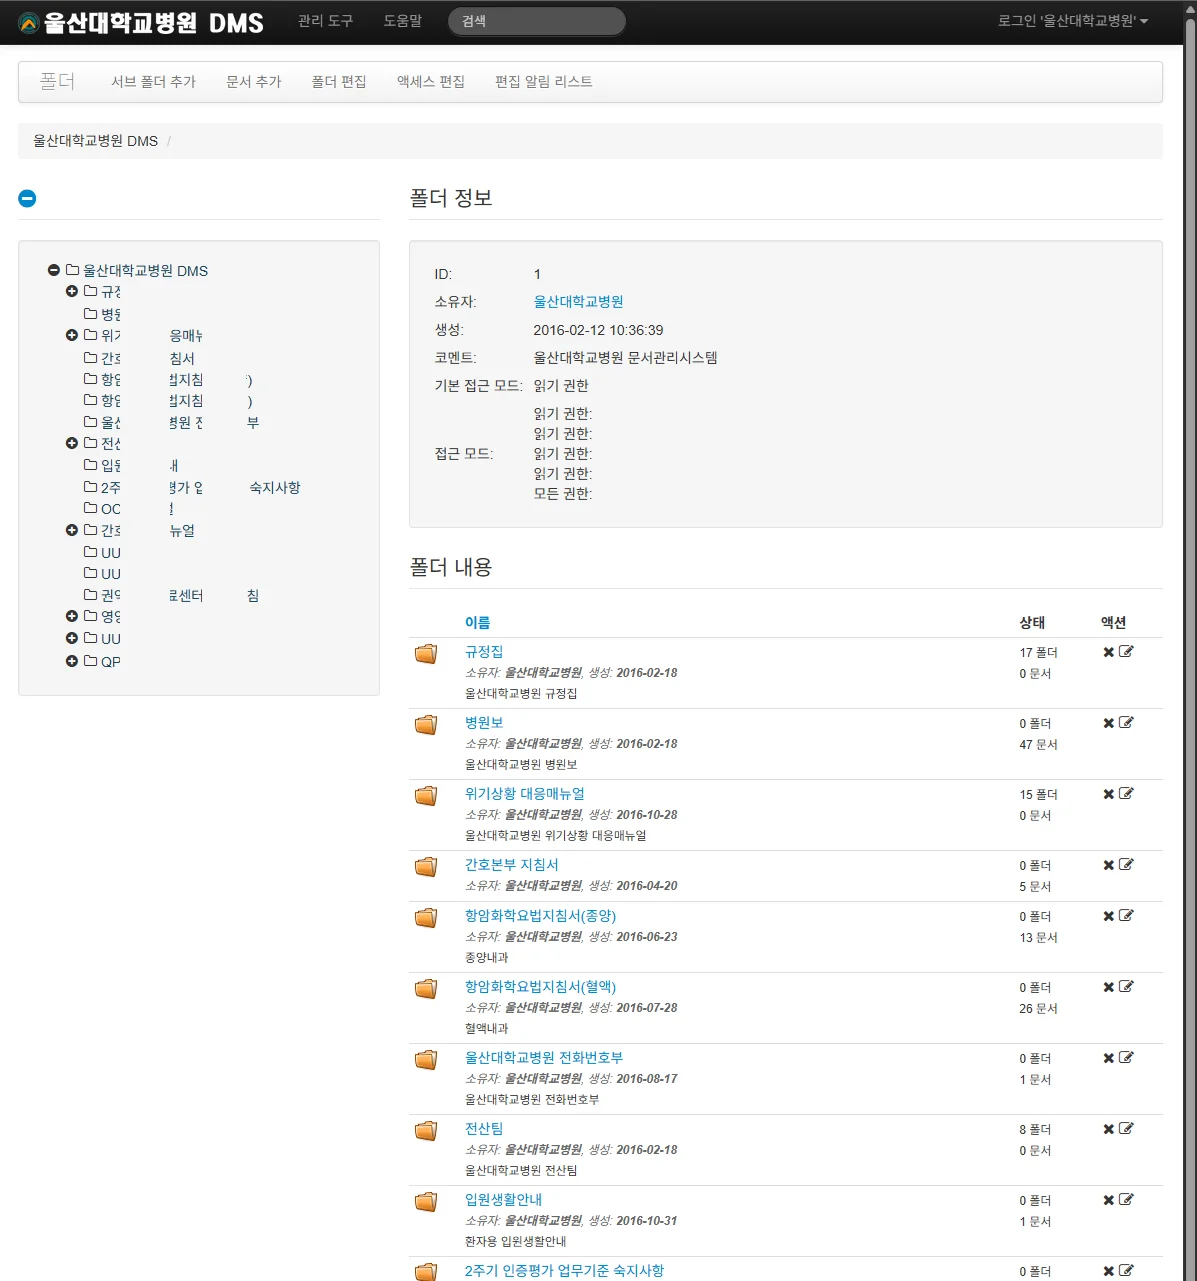The height and width of the screenshot is (1281, 1197).
Task: Edit the 입원생활안내 folder
Action: pos(1126,1200)
